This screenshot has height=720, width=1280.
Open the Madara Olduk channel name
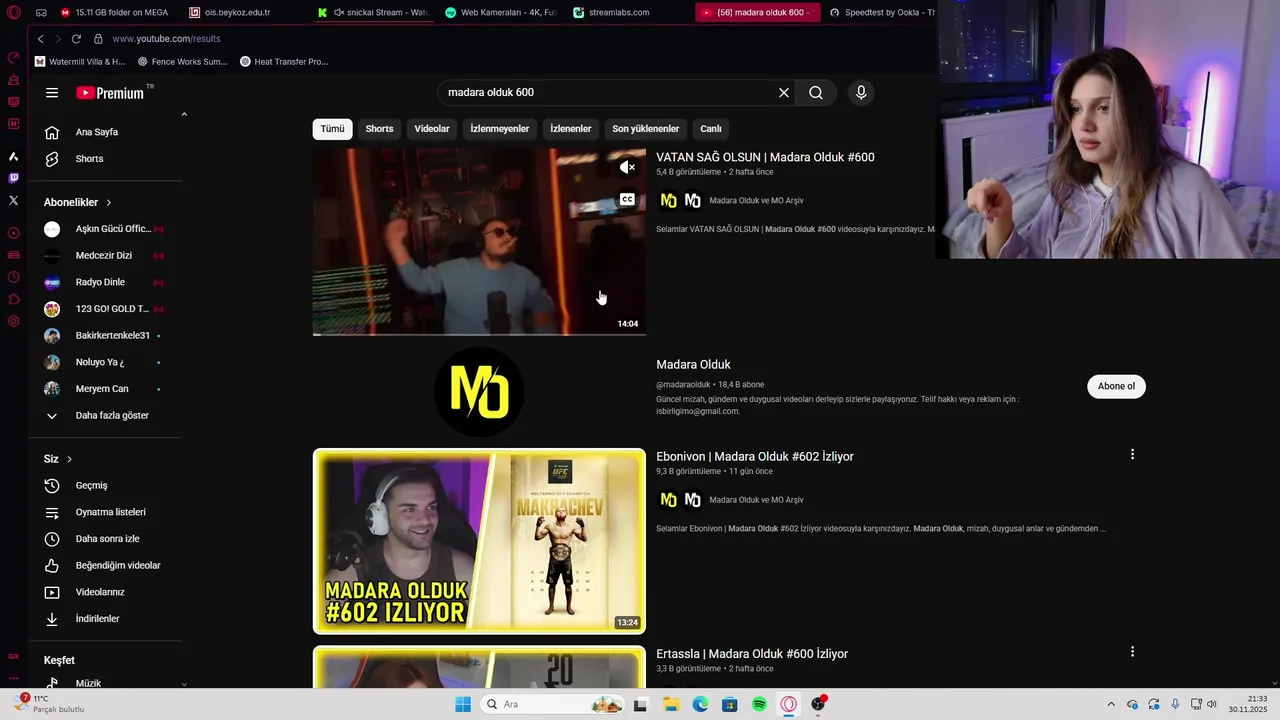coord(693,365)
